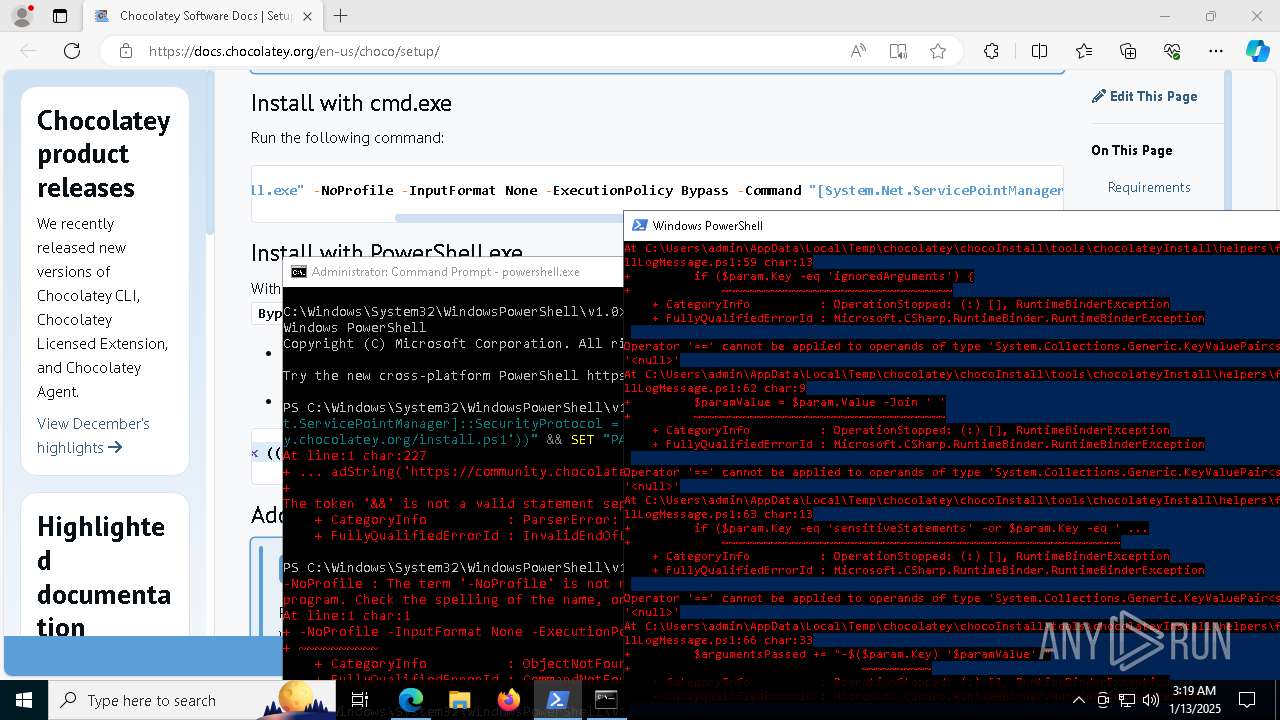Open Task View on taskbar
The width and height of the screenshot is (1280, 720).
[x=360, y=700]
